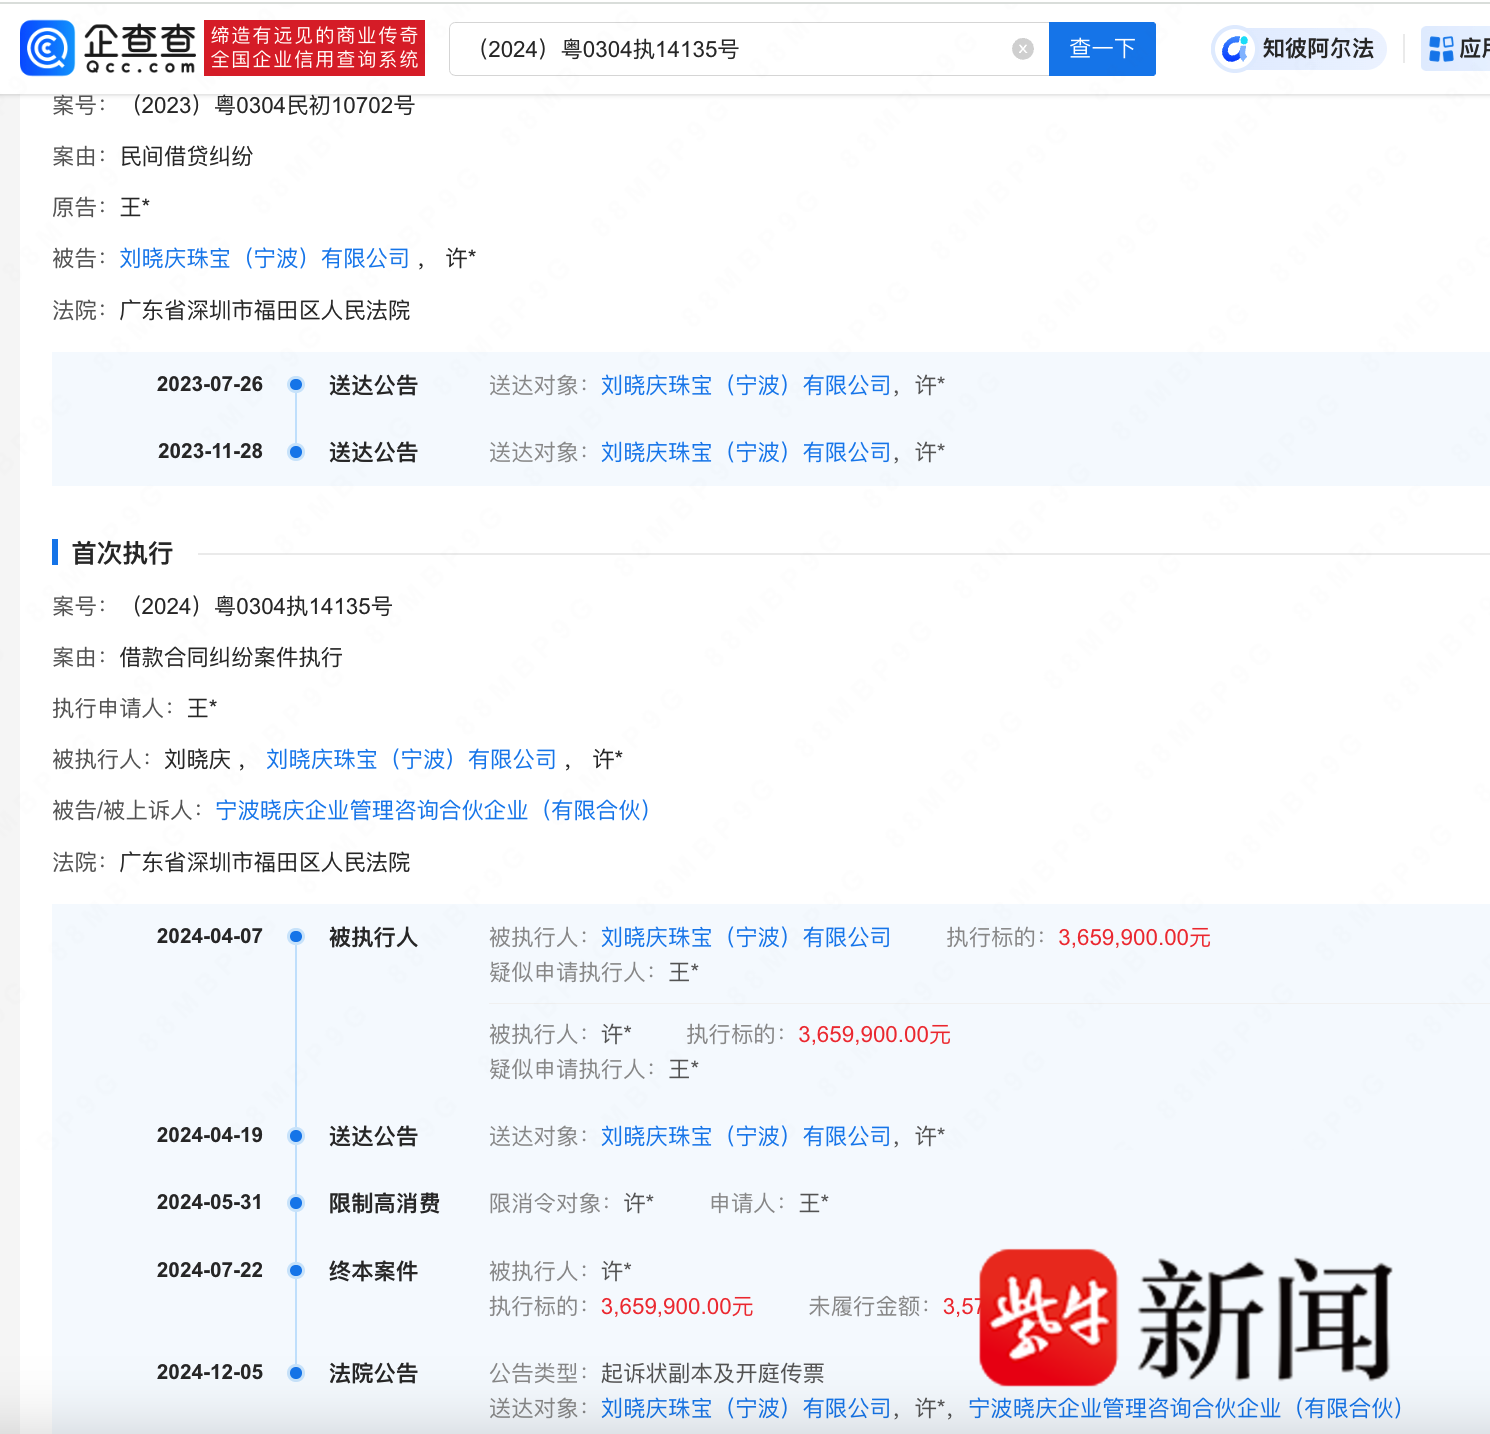Open 宁波晓庆企业管理咨询合伙企业 link in 被告/被上诉人
Viewport: 1490px width, 1434px height.
(x=433, y=811)
